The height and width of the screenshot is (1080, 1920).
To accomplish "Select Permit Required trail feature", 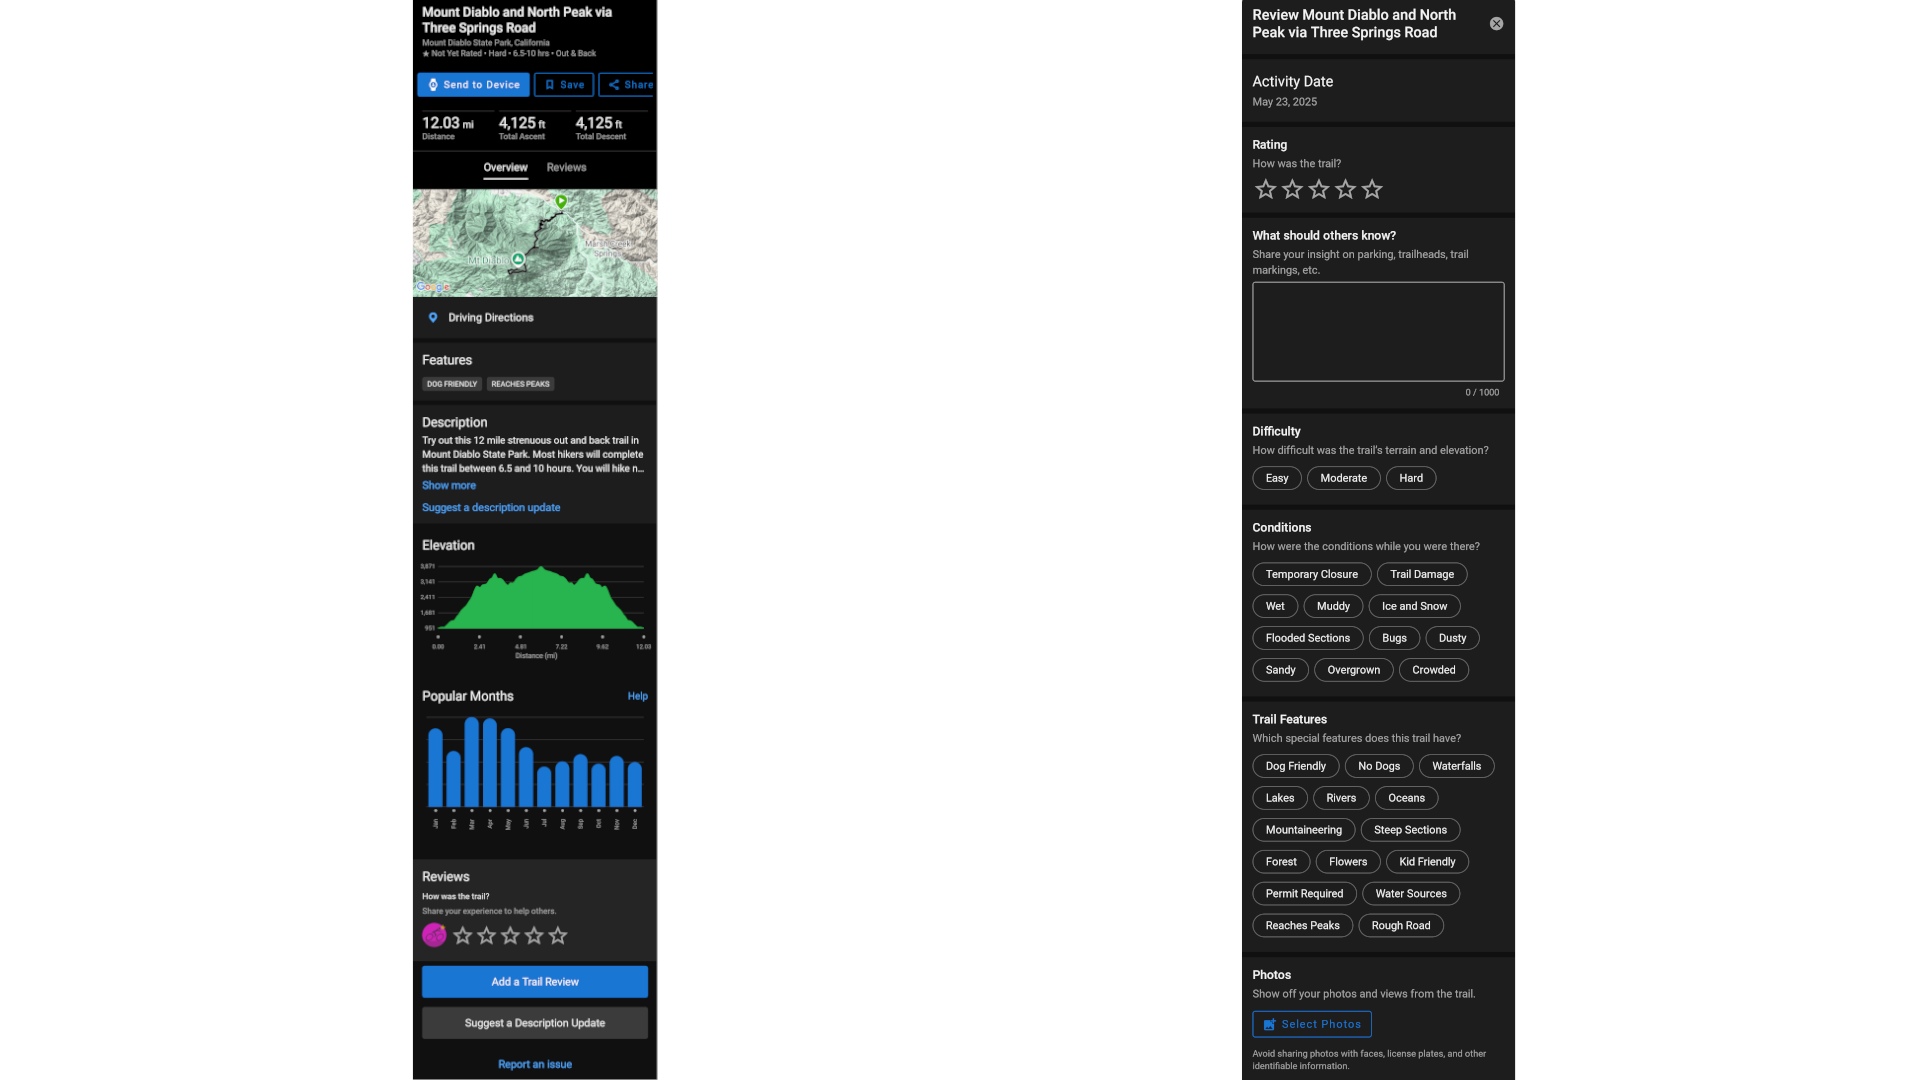I will (x=1304, y=895).
